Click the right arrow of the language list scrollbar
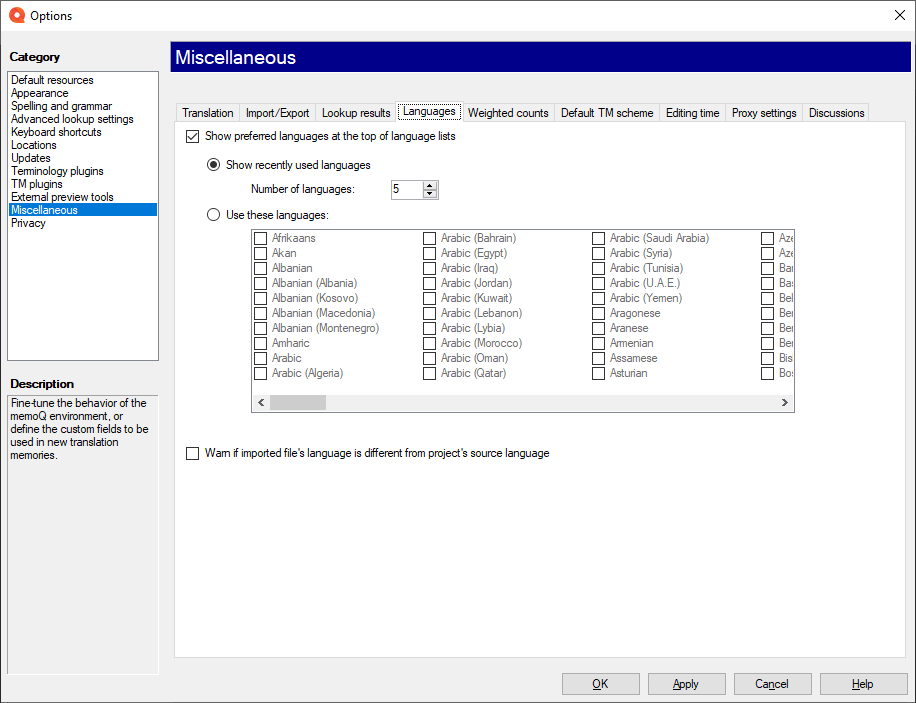This screenshot has height=703, width=916. pyautogui.click(x=786, y=402)
